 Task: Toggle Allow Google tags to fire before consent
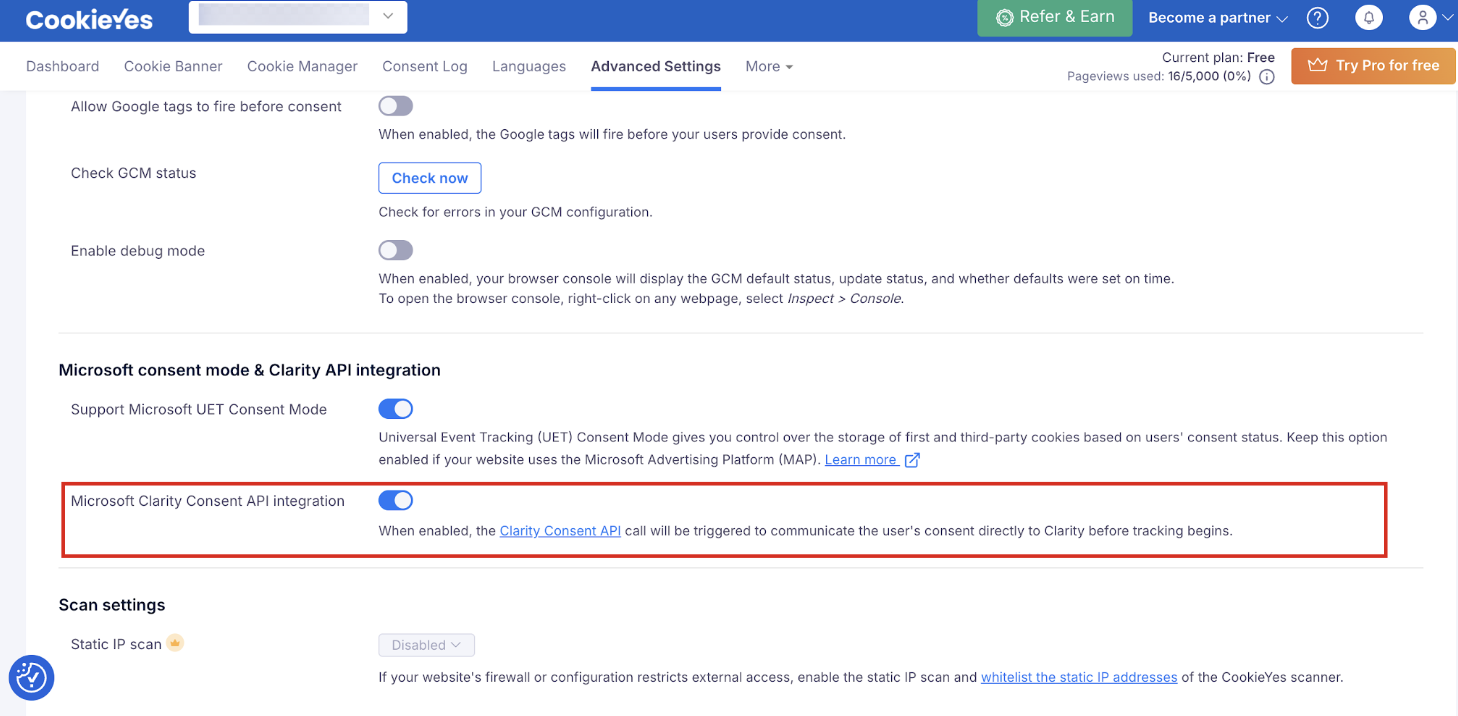click(395, 106)
